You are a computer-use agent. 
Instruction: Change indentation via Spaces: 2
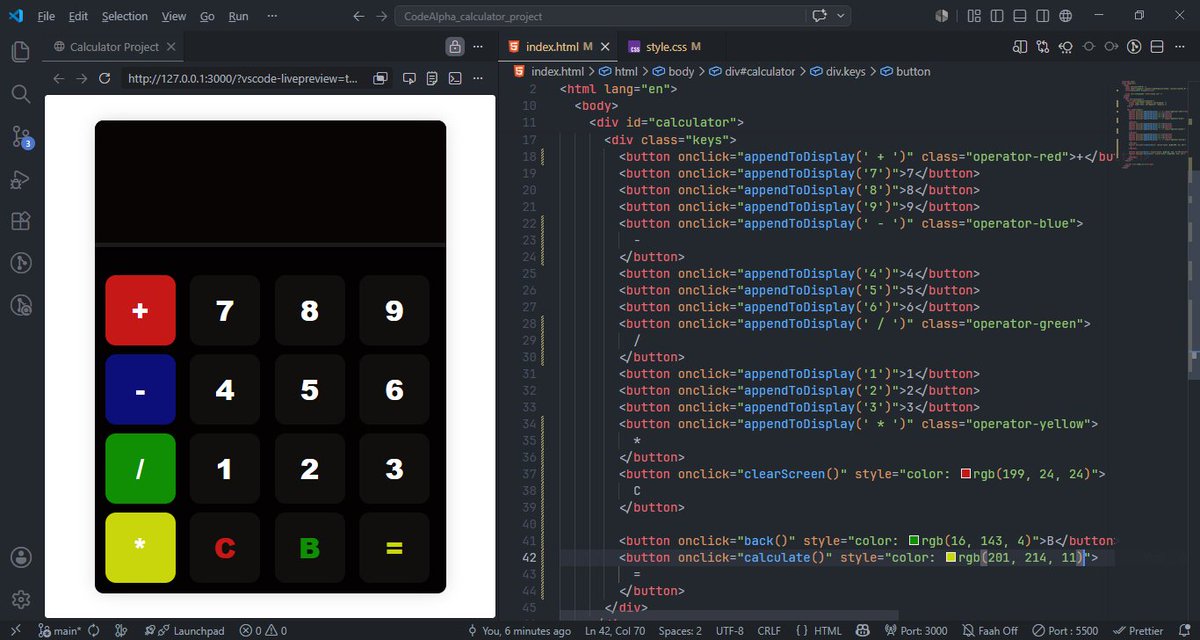coord(680,631)
